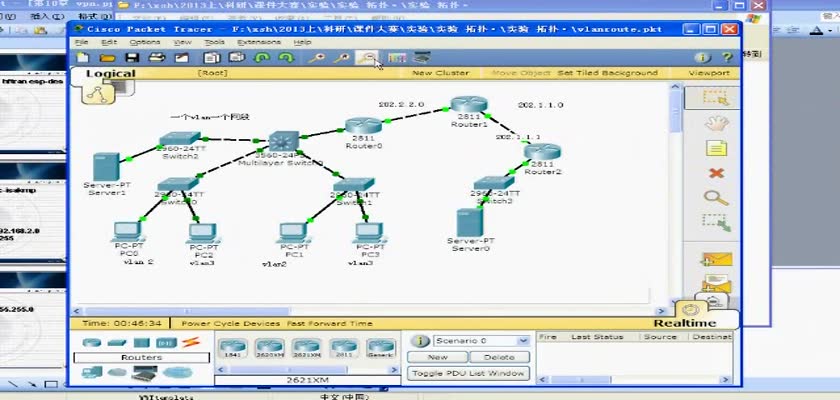Screen dimensions: 840x400
Task: Open the Tools menu
Action: click(x=214, y=42)
